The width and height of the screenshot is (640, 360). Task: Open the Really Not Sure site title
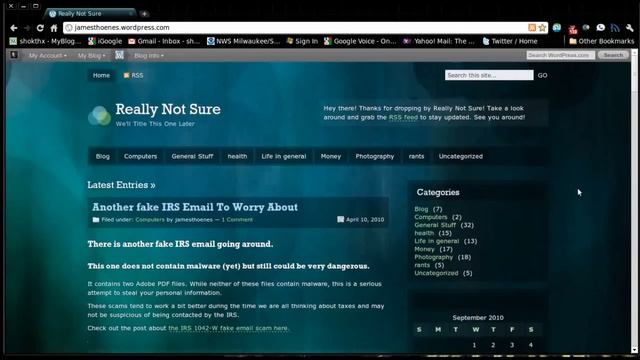[168, 109]
